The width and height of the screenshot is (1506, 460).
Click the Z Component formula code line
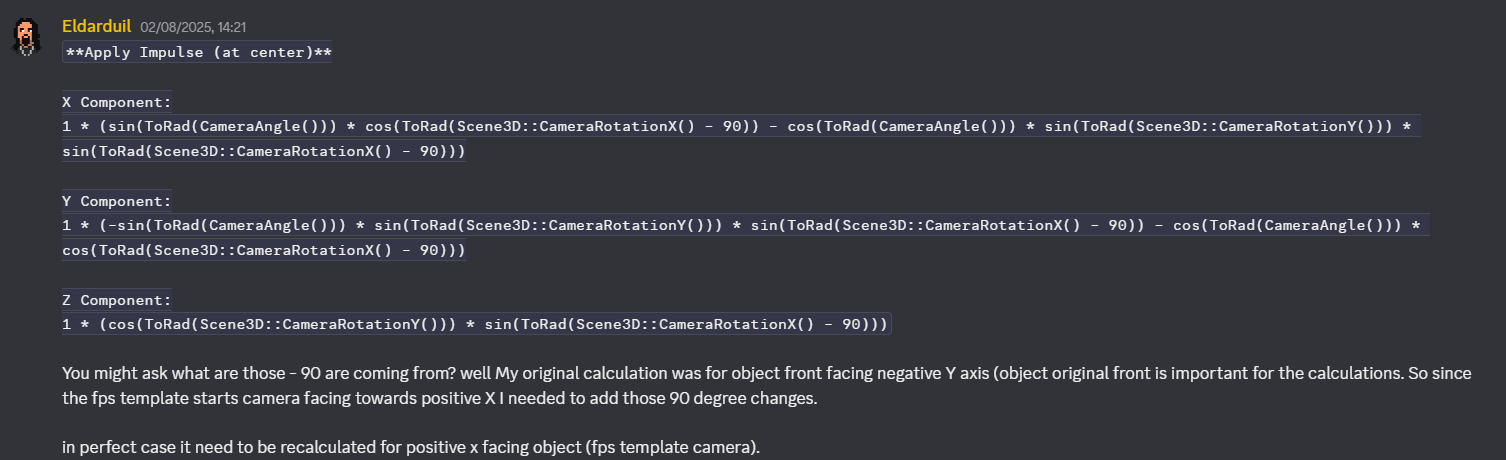point(475,325)
